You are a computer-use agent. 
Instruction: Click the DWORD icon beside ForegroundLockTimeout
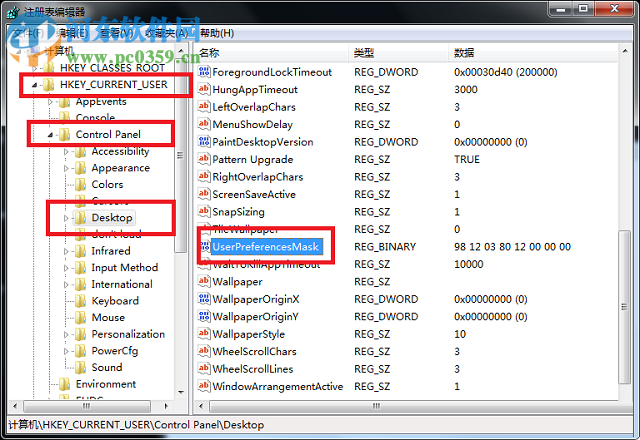tap(204, 73)
